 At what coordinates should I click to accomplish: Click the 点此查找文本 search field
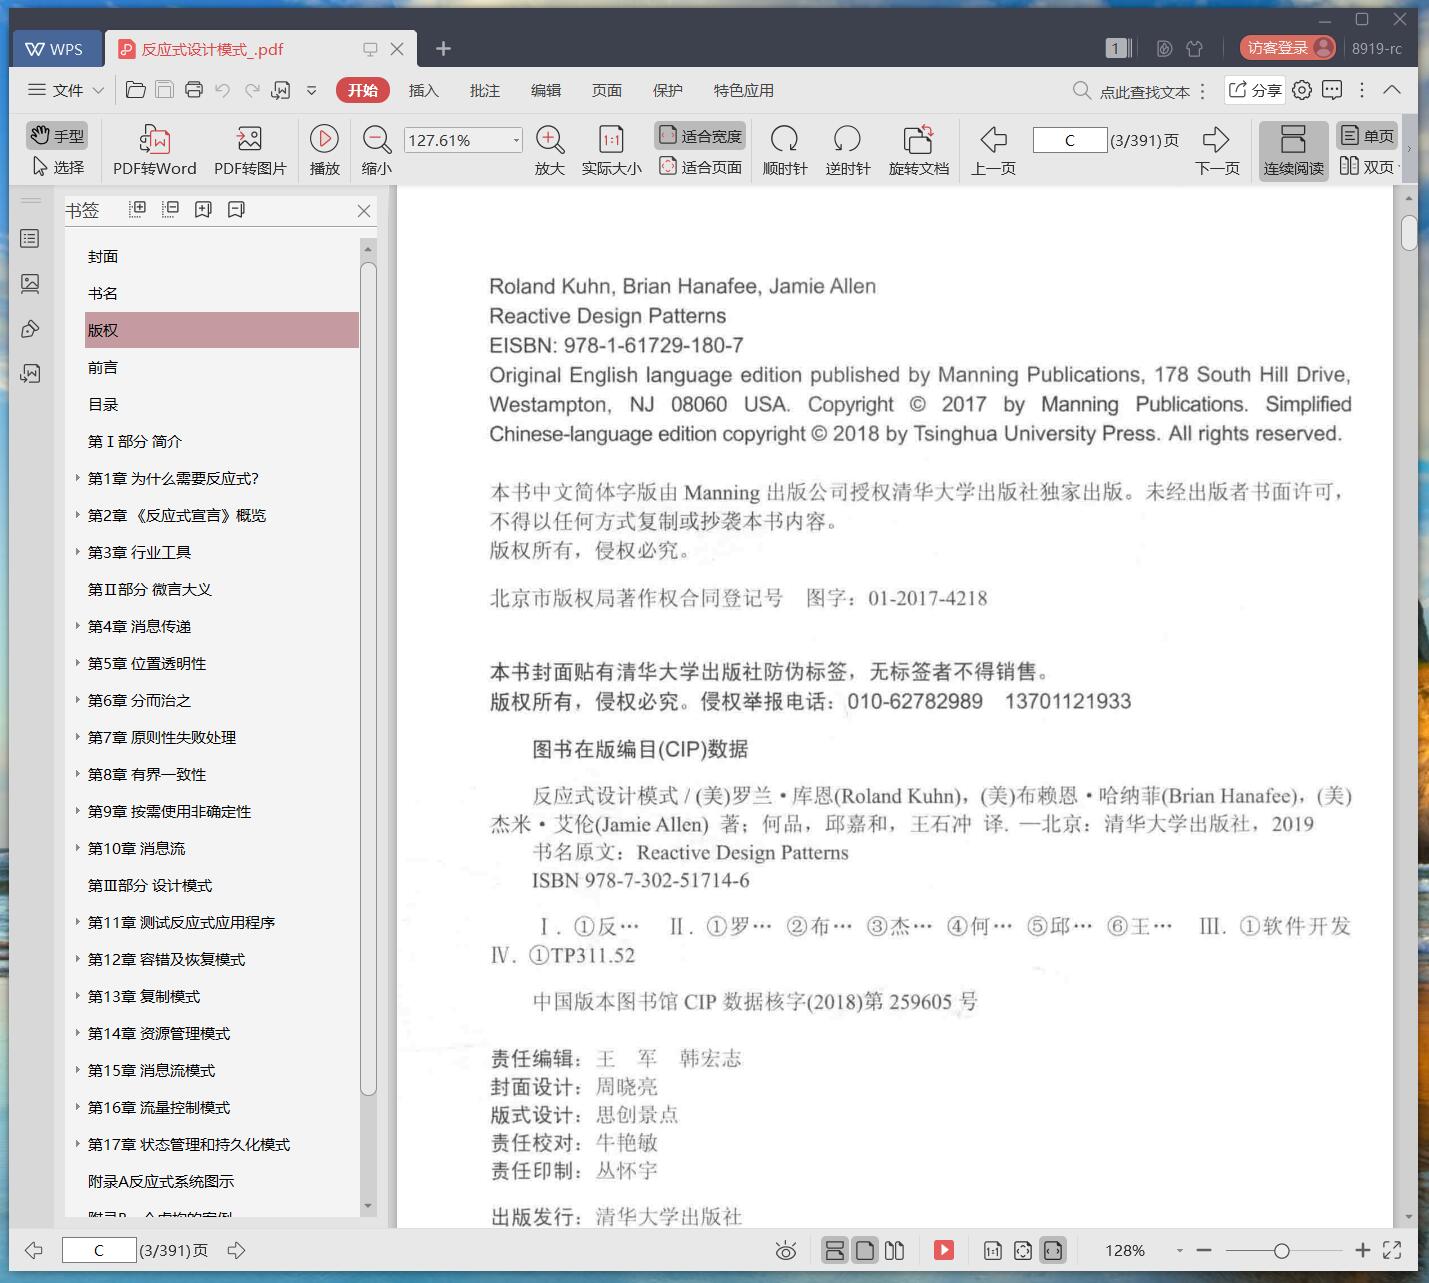[x=1133, y=91]
